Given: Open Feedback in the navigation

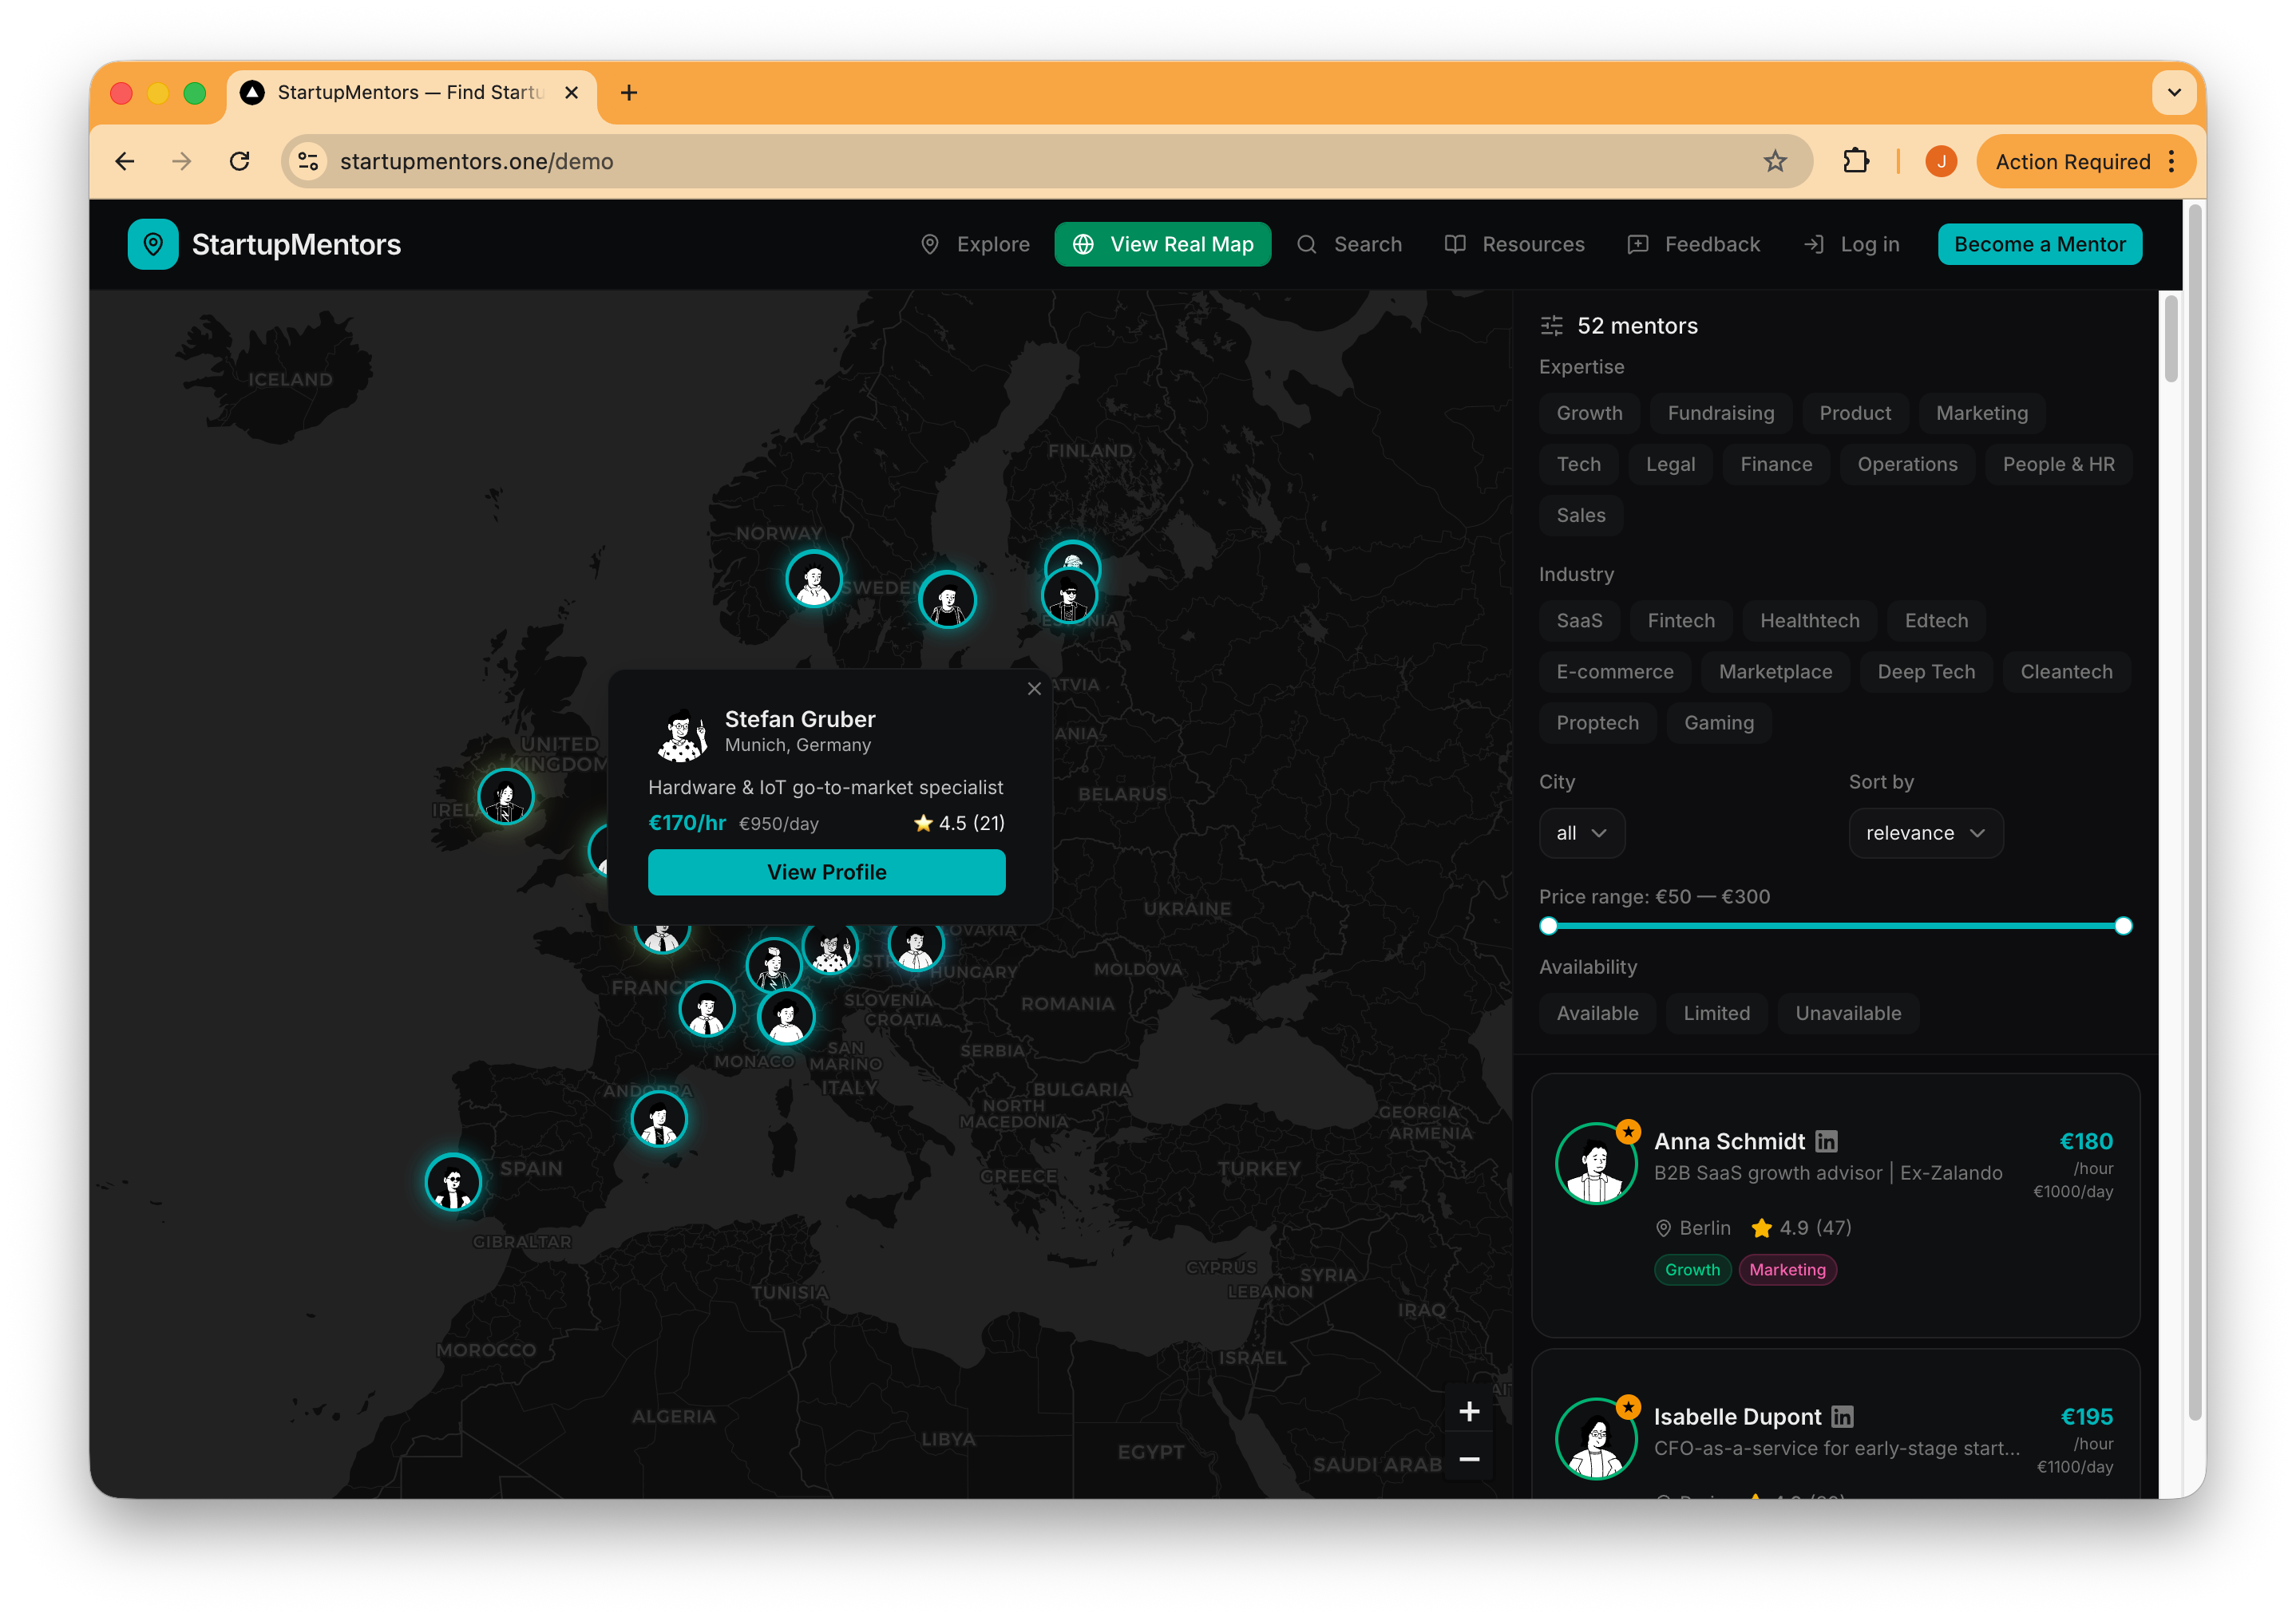Looking at the screenshot, I should click(1693, 244).
